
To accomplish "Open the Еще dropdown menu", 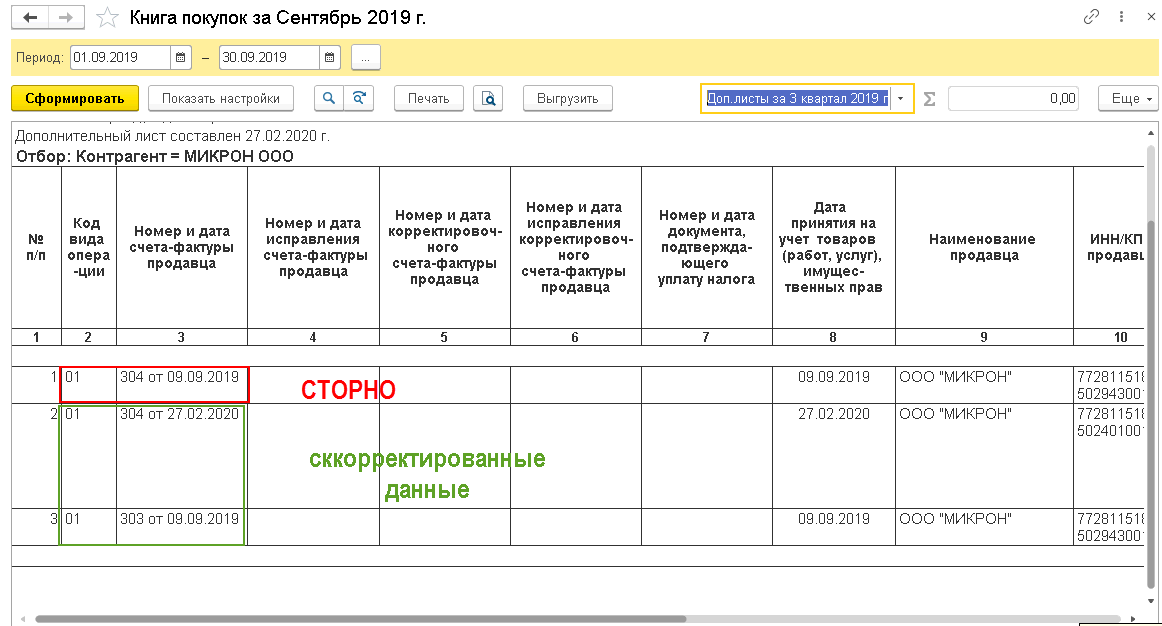I will click(x=1128, y=99).
